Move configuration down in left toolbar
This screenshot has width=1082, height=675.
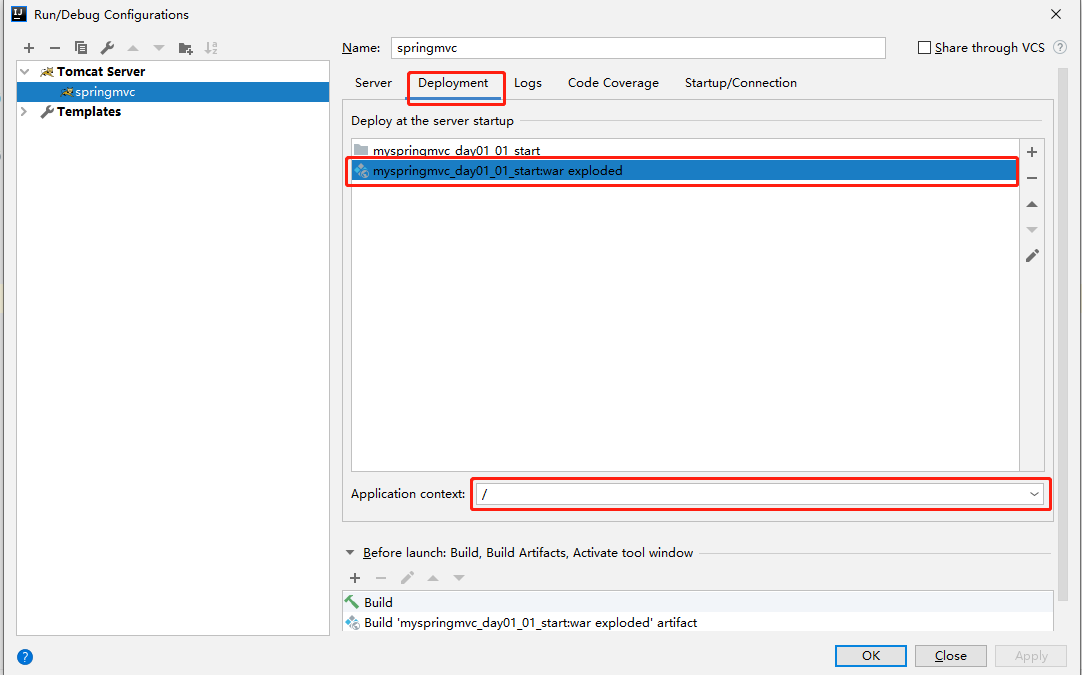click(x=159, y=48)
